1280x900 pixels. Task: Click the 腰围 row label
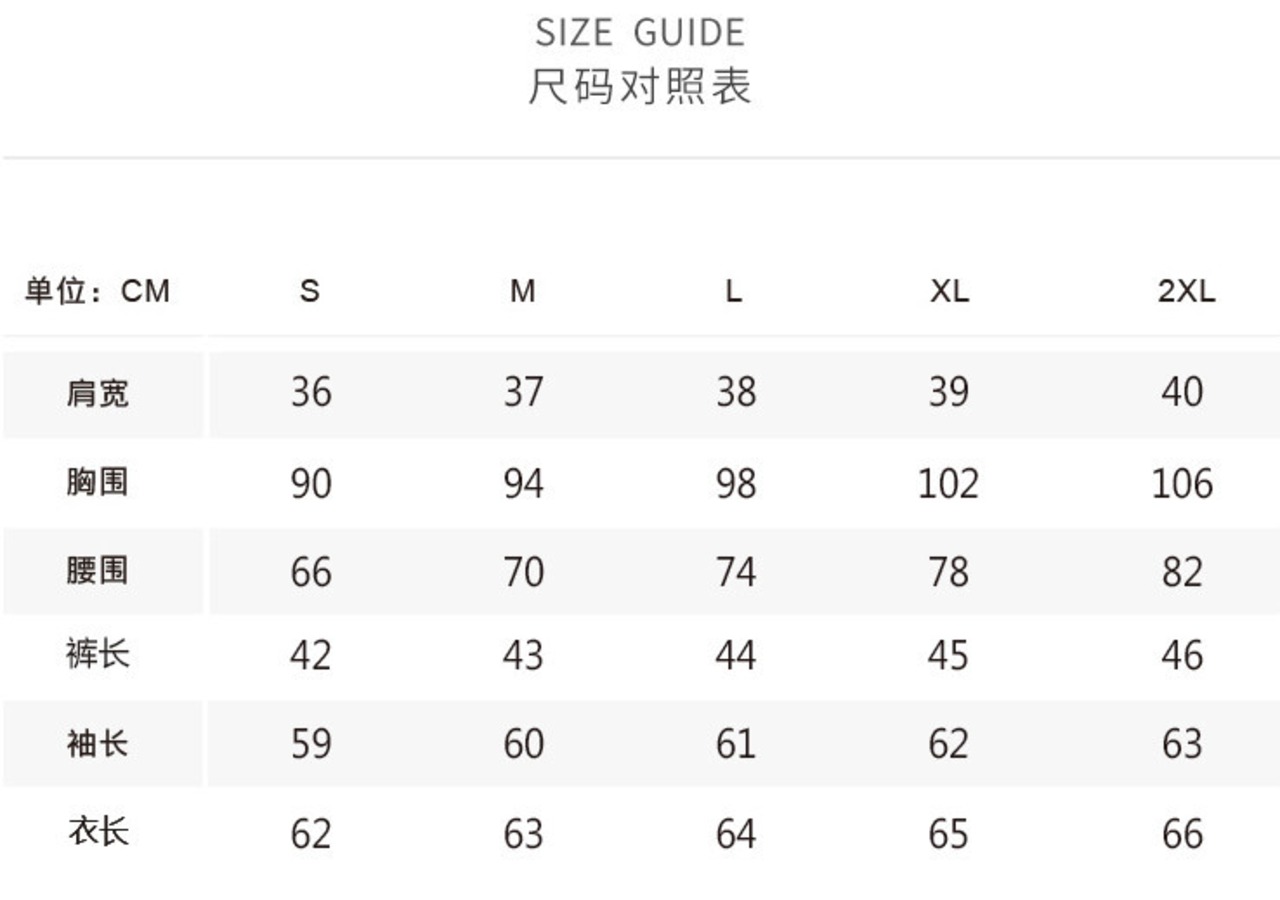[x=98, y=571]
